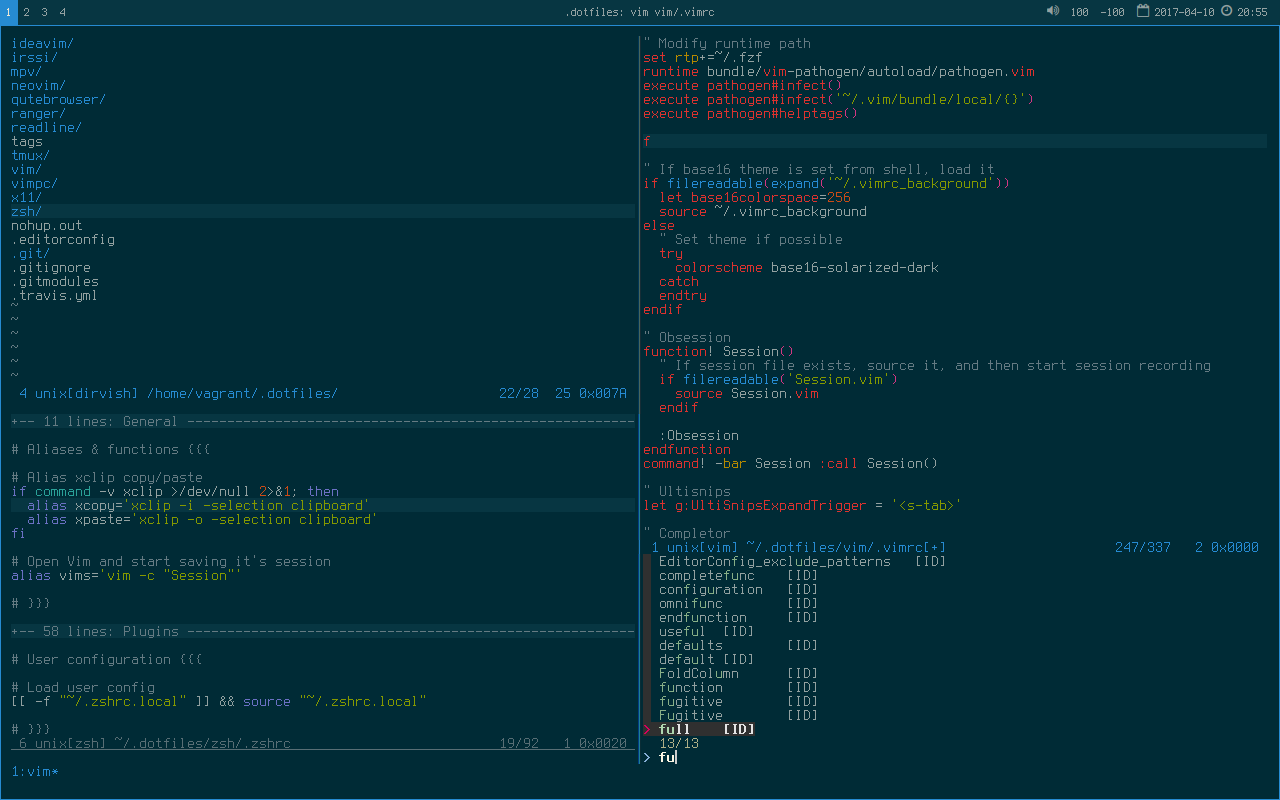Viewport: 1280px width, 800px height.
Task: Select the .travis.yml file
Action: click(55, 295)
